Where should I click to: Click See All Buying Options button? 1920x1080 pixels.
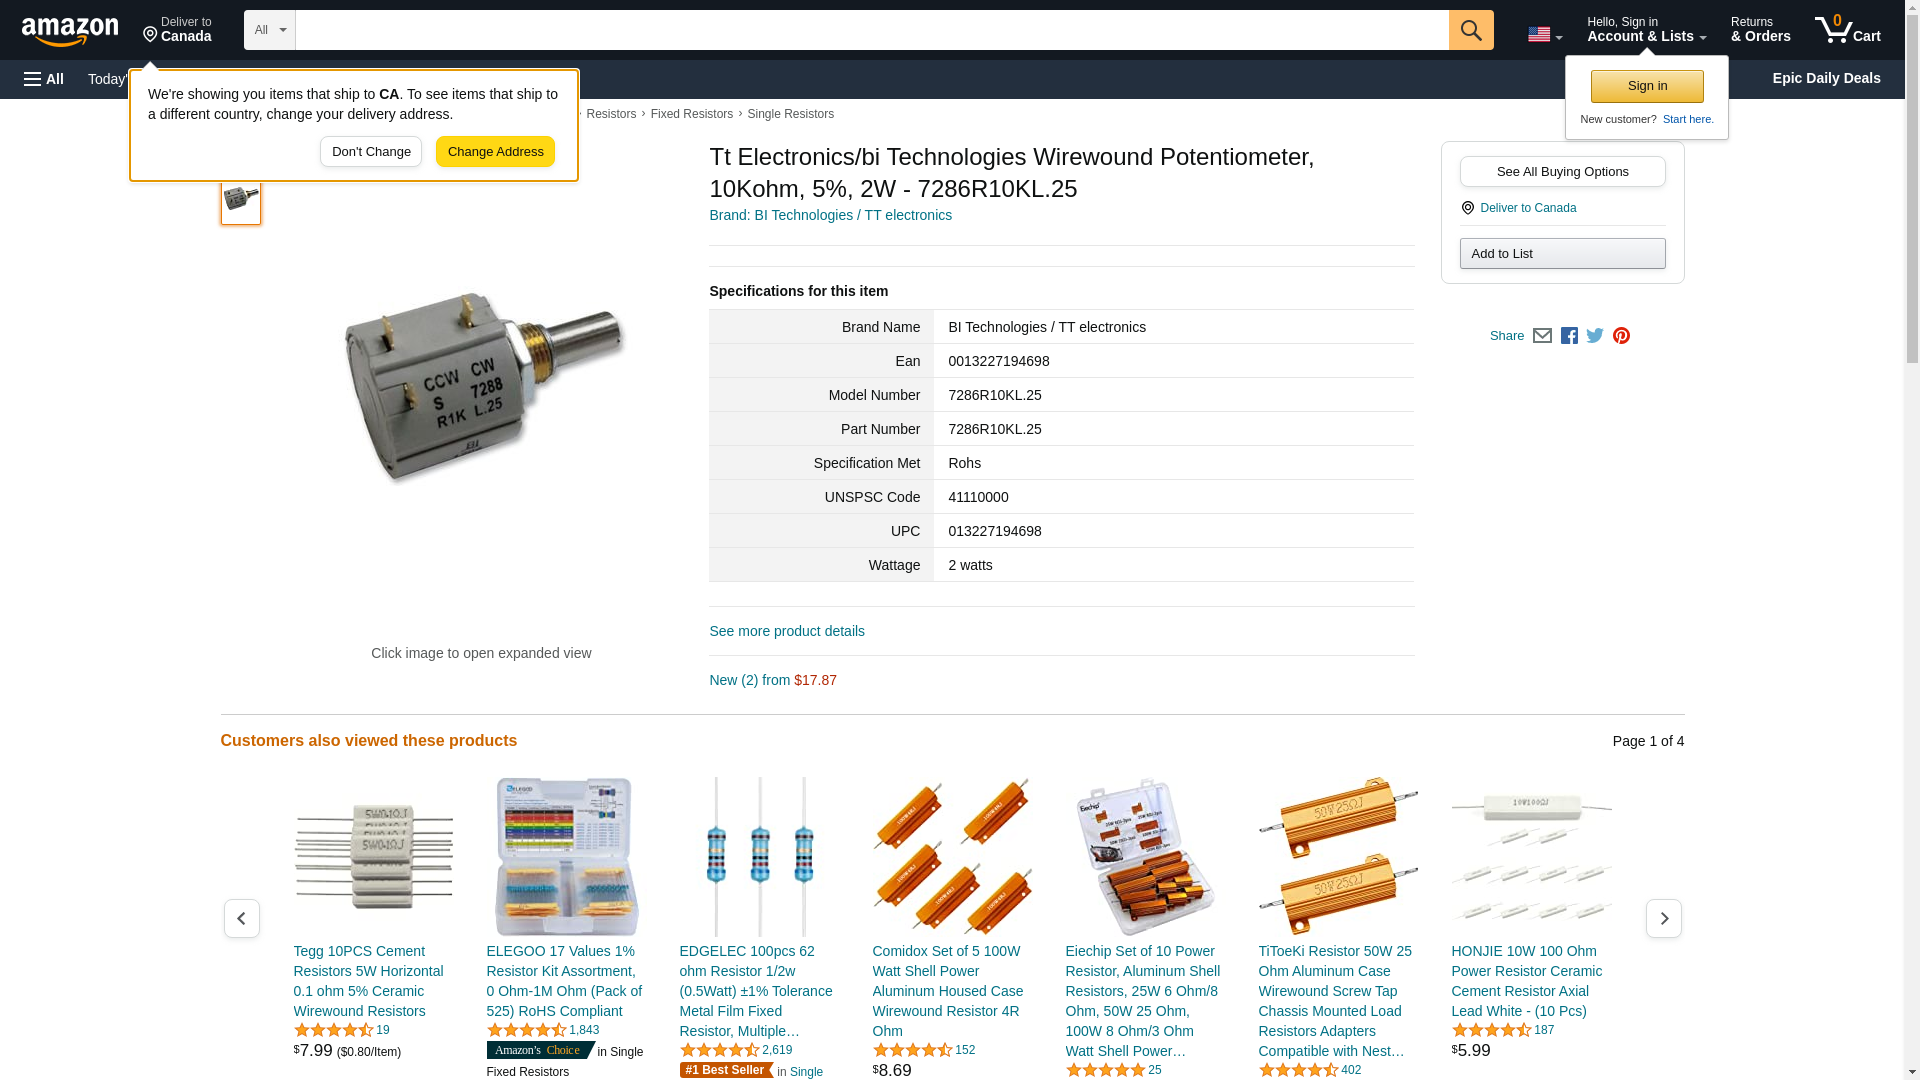[1562, 171]
